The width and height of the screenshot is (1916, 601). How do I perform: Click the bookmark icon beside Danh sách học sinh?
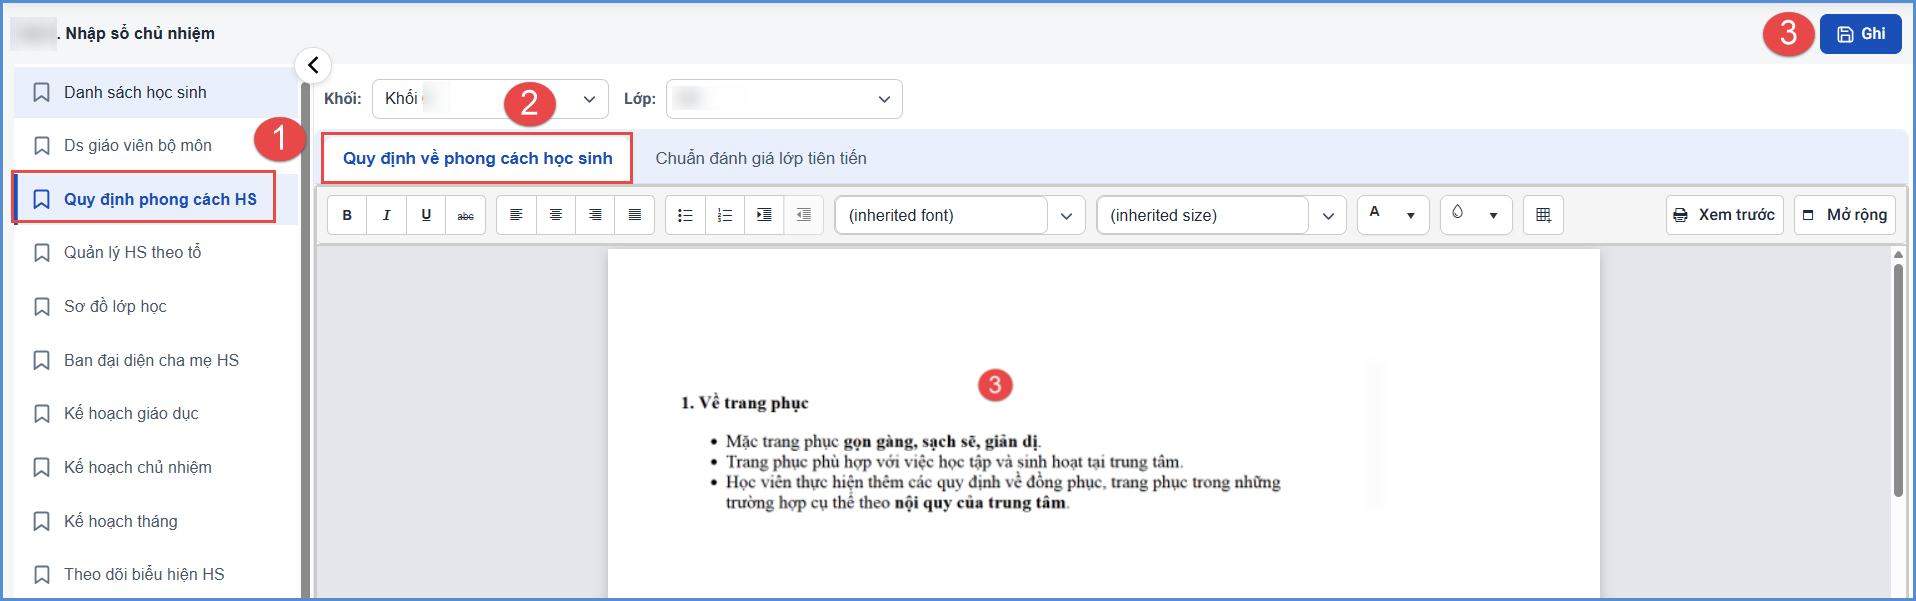click(x=41, y=92)
